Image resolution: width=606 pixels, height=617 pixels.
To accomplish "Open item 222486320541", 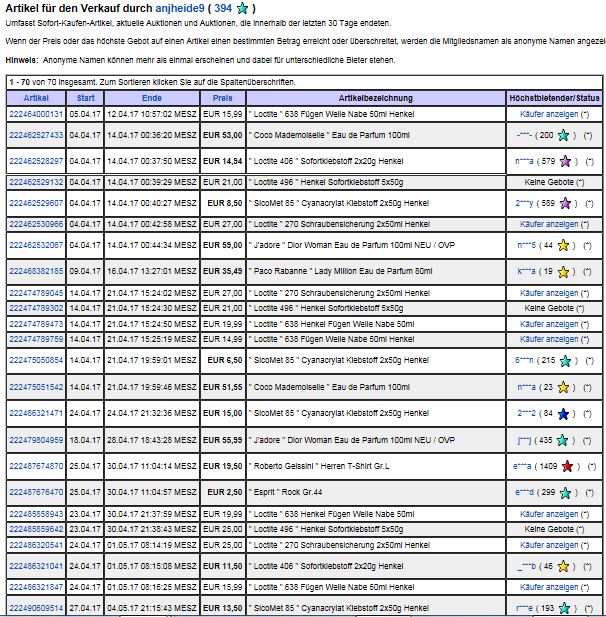I will click(36, 545).
